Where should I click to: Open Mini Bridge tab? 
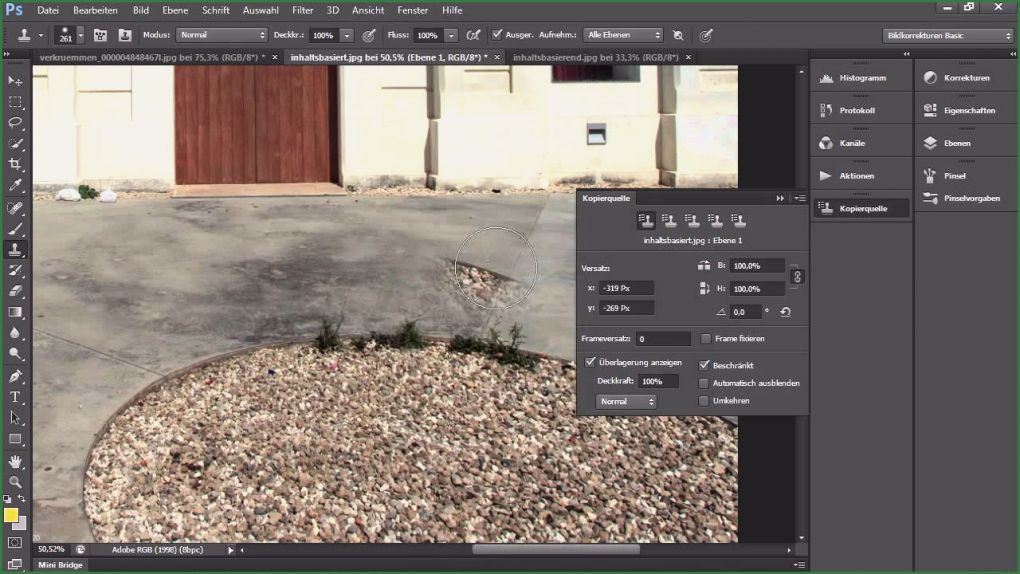click(60, 565)
